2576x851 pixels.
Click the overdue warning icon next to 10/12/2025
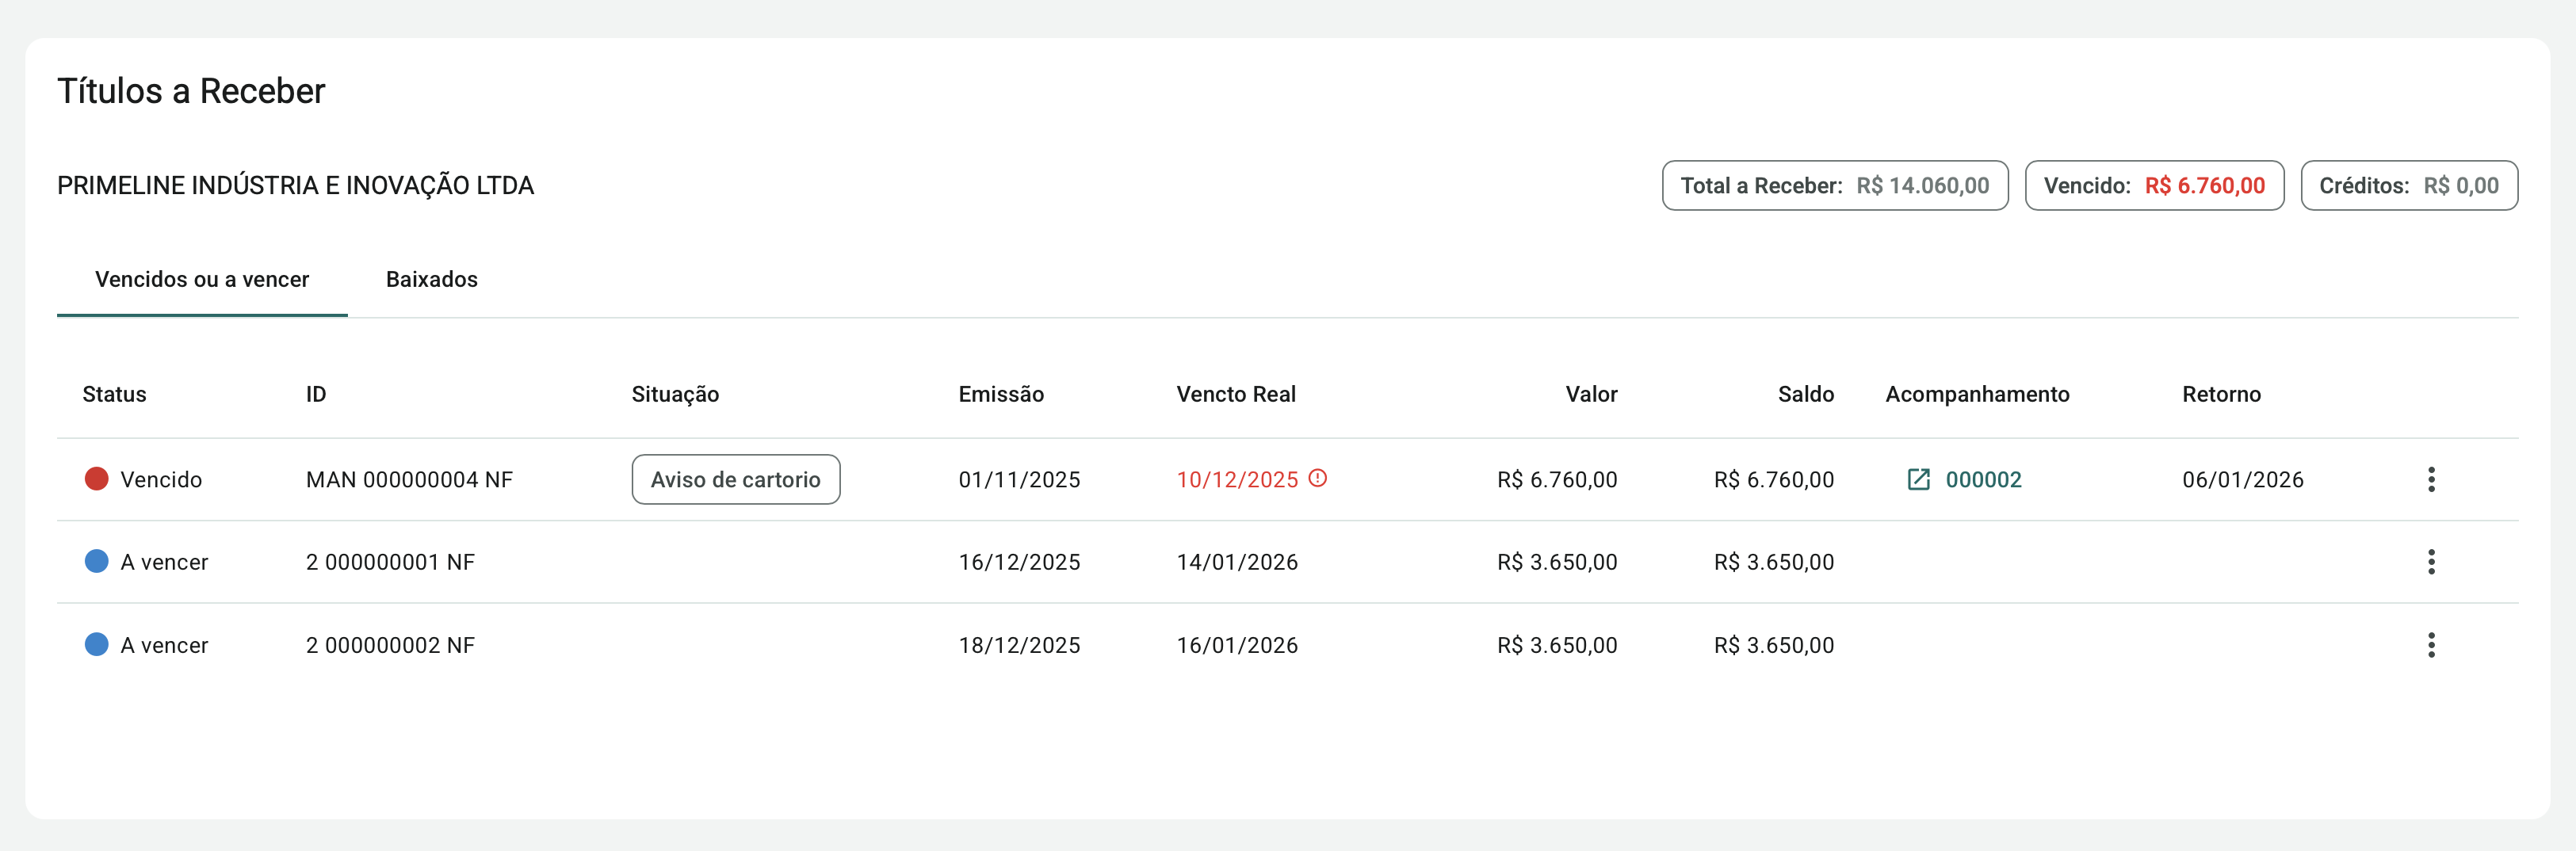[x=1318, y=478]
